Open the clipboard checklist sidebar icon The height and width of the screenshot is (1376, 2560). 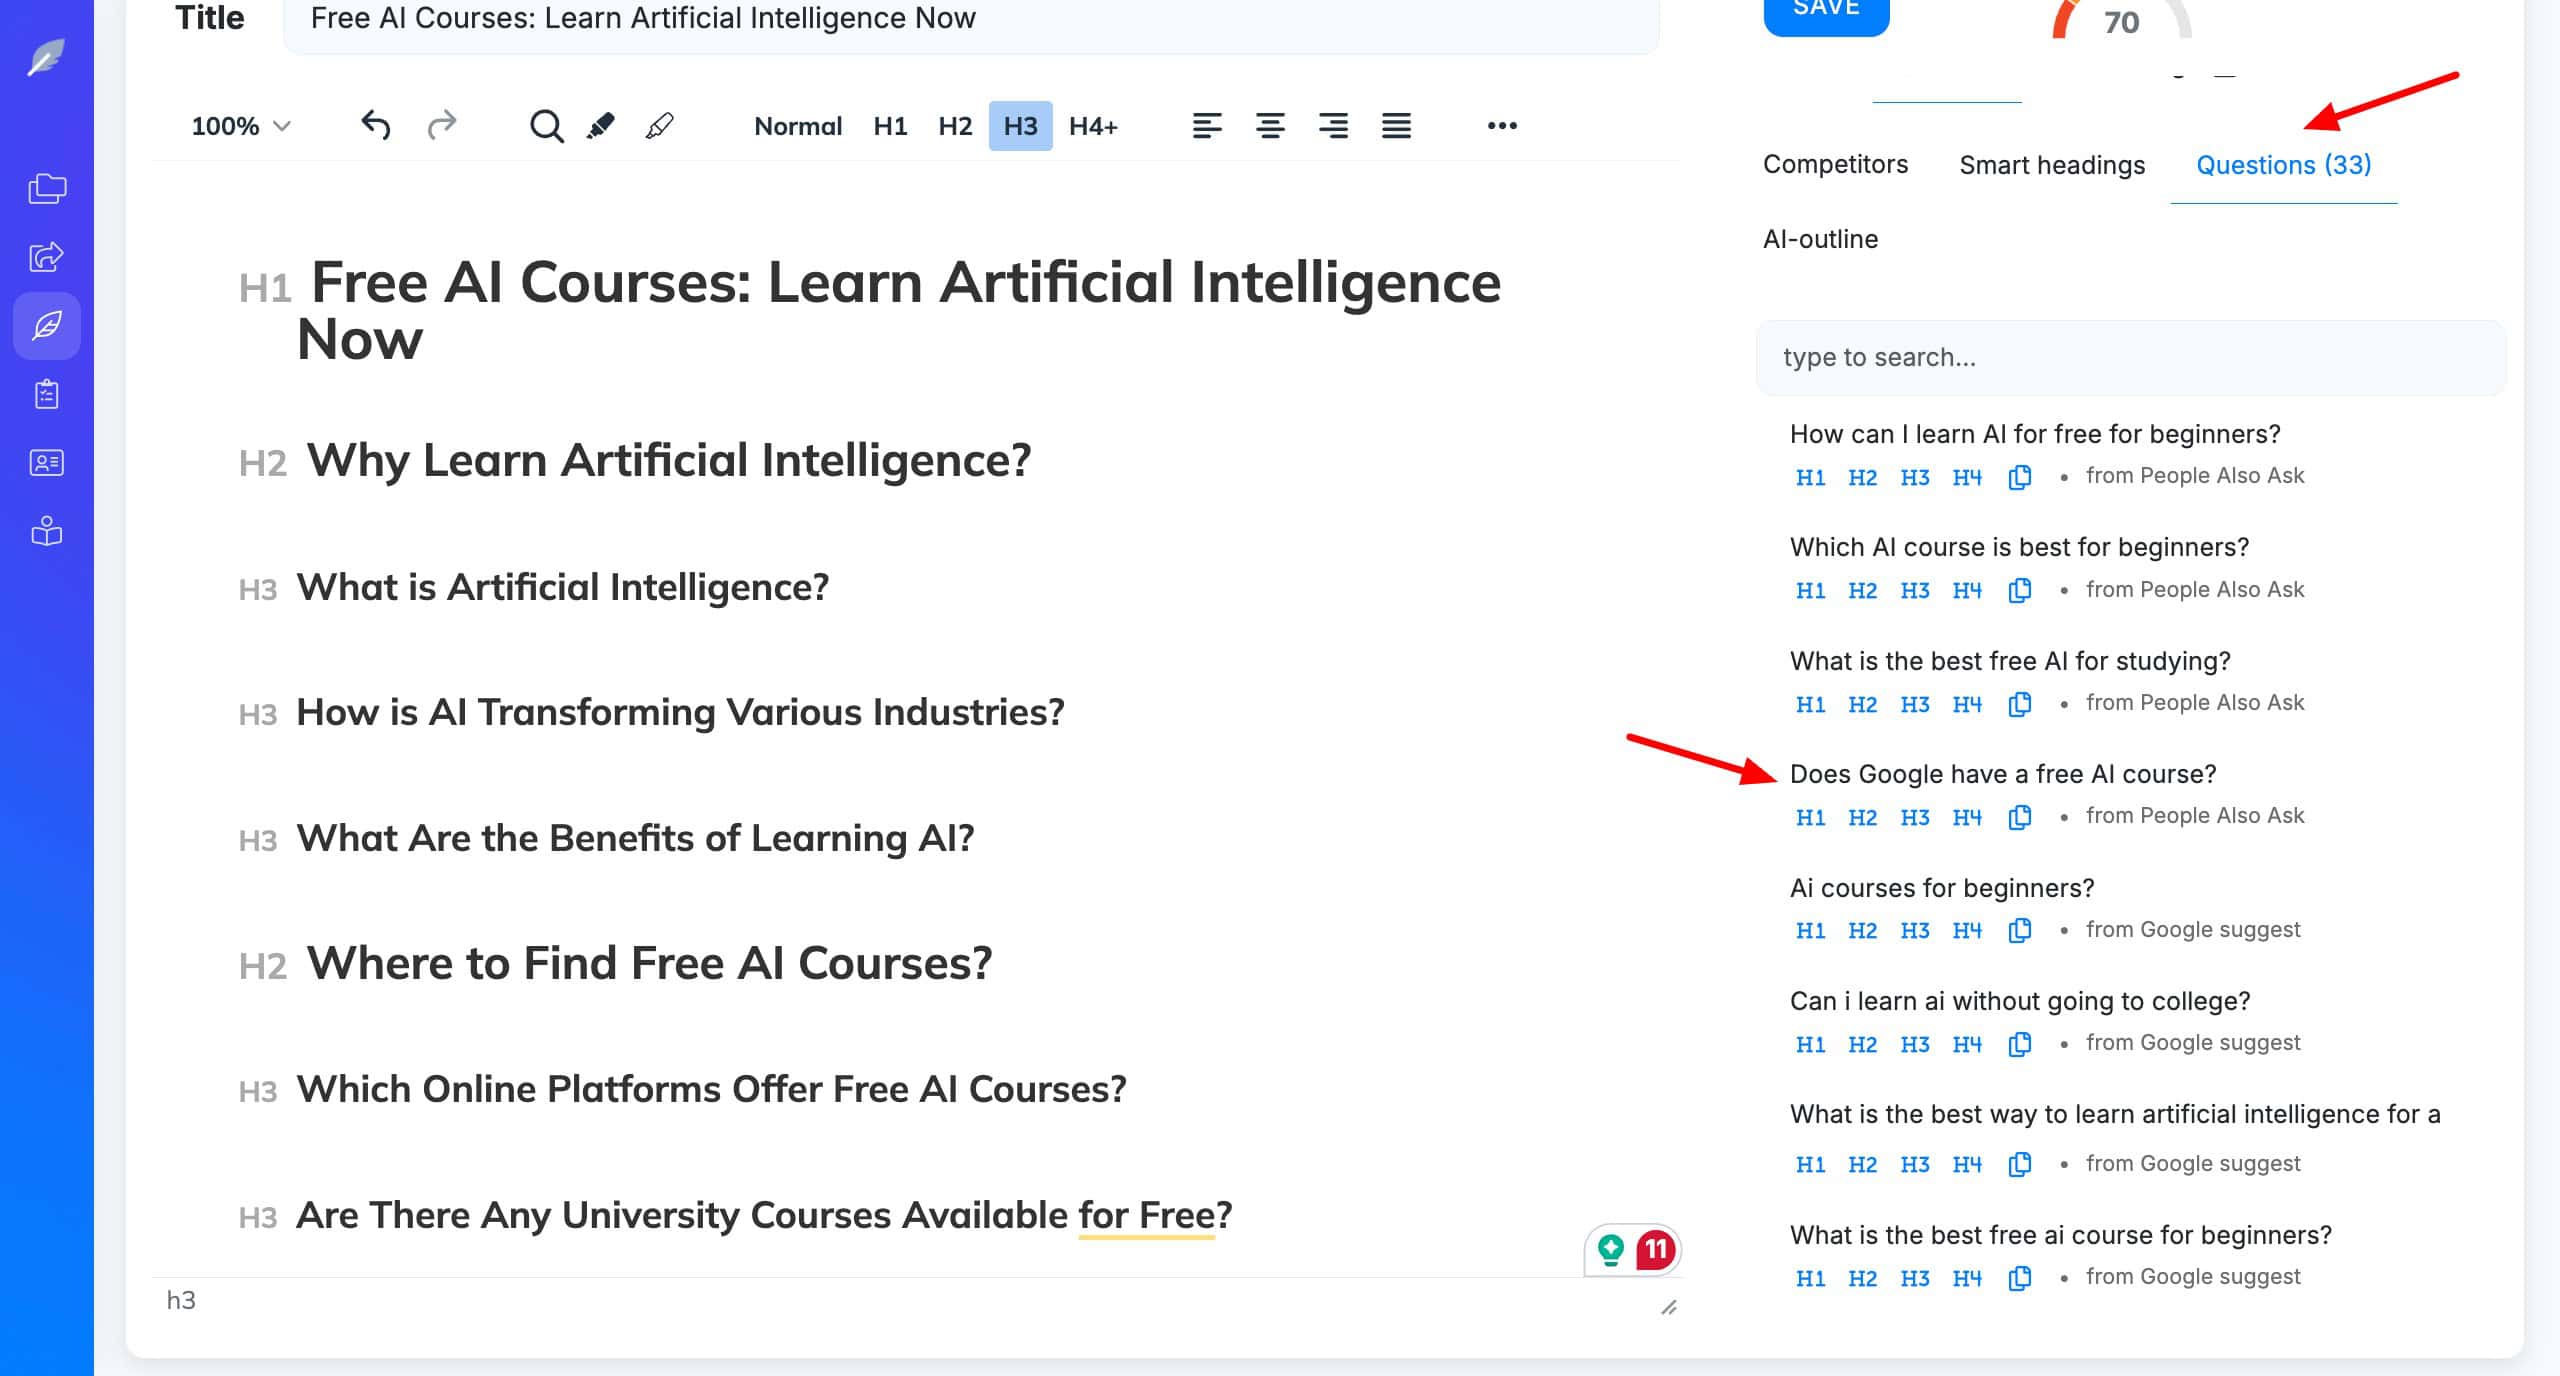(x=47, y=394)
